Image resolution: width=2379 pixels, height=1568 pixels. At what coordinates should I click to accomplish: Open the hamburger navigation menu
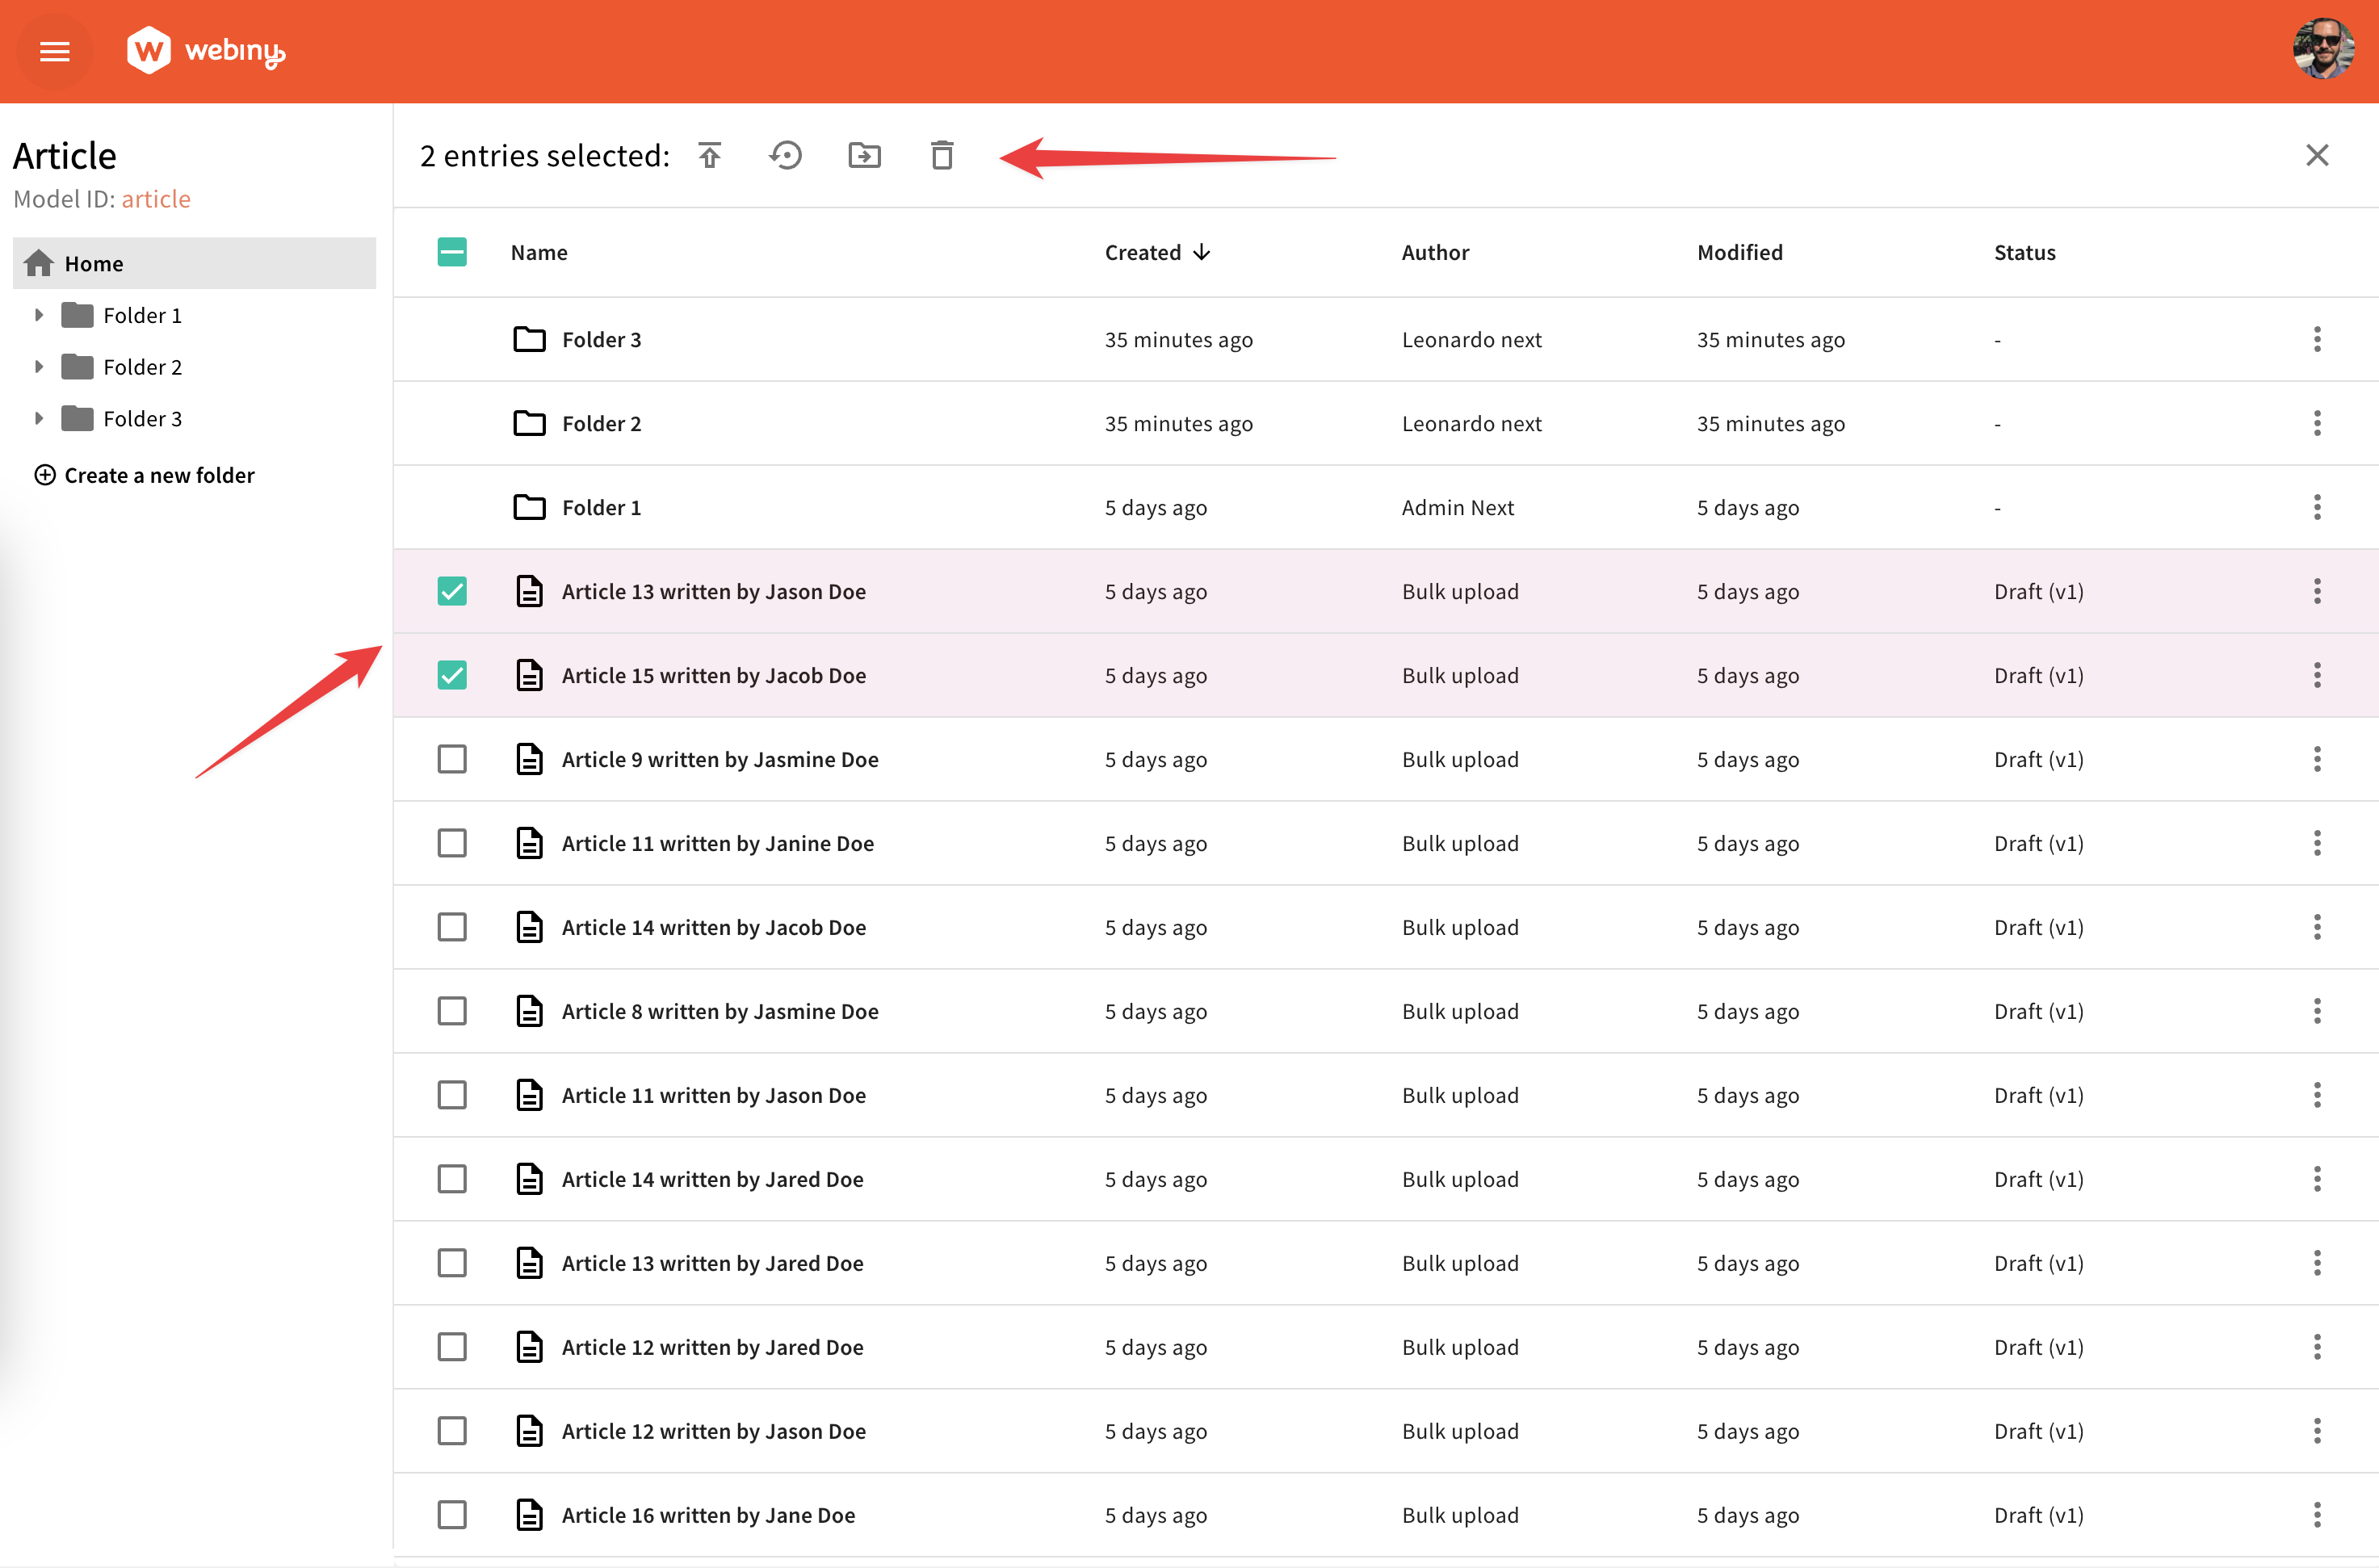(x=54, y=51)
